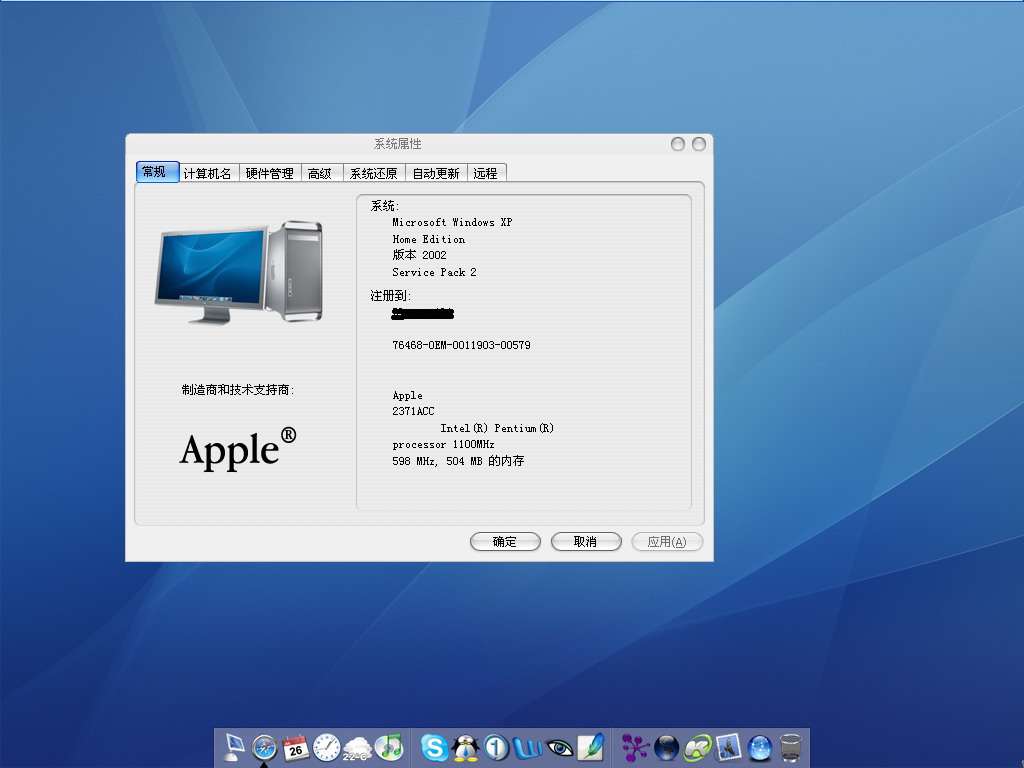Open the 远程 tab
This screenshot has height=768, width=1024.
pyautogui.click(x=486, y=173)
